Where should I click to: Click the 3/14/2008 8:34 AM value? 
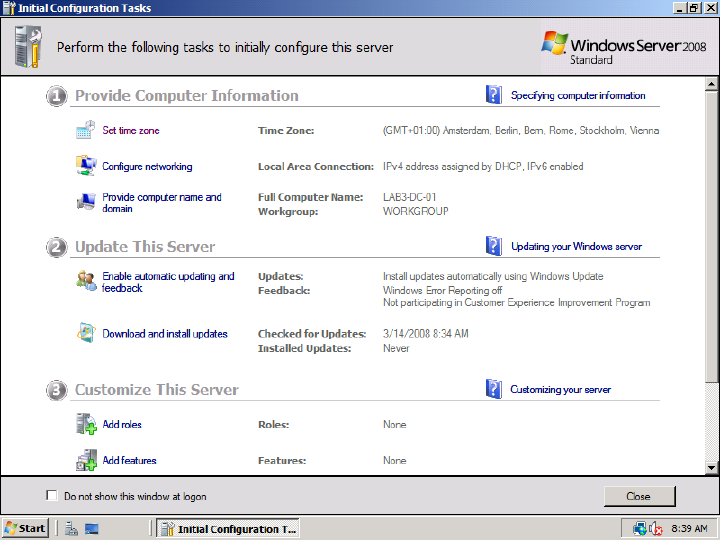426,334
